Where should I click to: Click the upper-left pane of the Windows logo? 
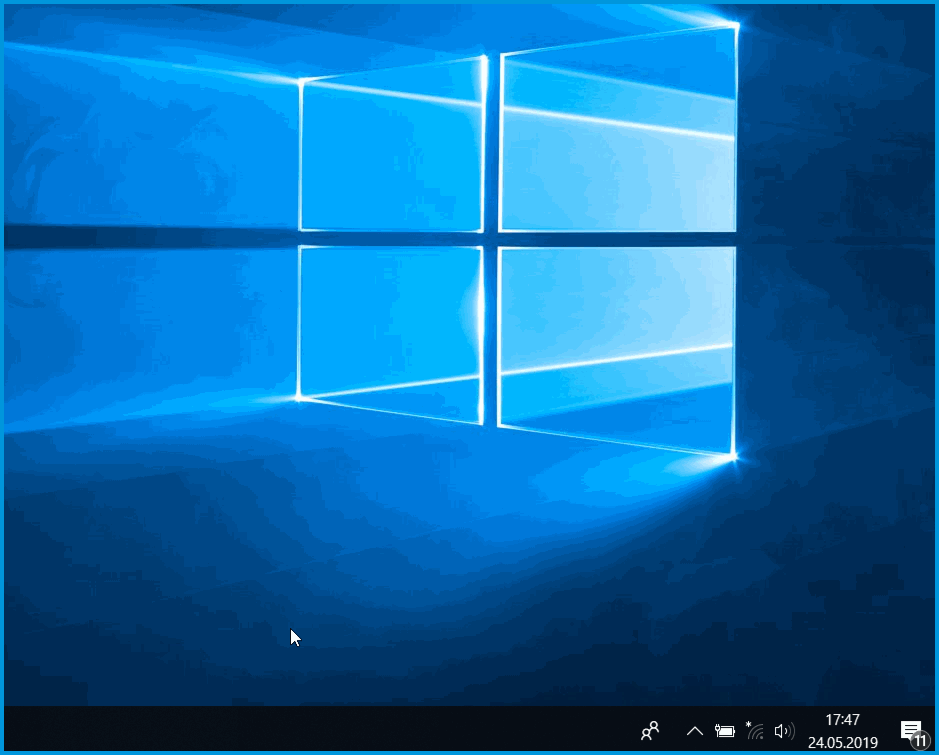click(x=391, y=155)
